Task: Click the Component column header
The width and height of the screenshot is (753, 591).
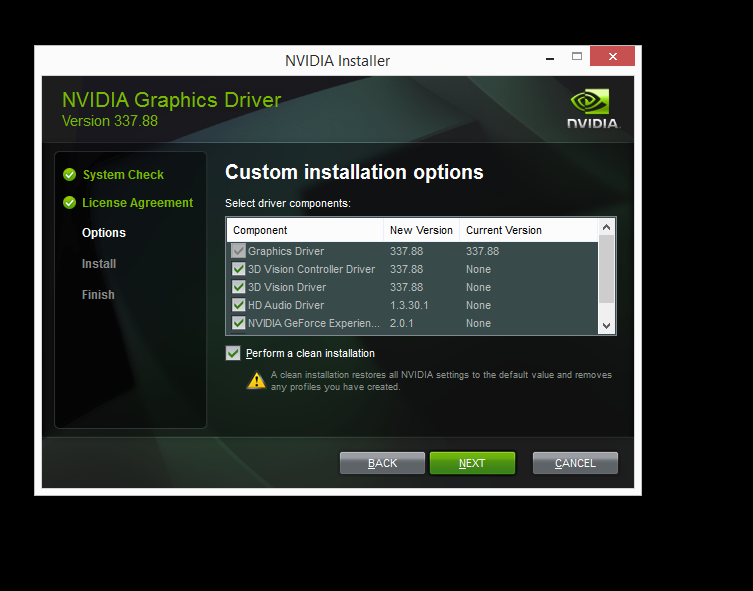Action: (305, 230)
